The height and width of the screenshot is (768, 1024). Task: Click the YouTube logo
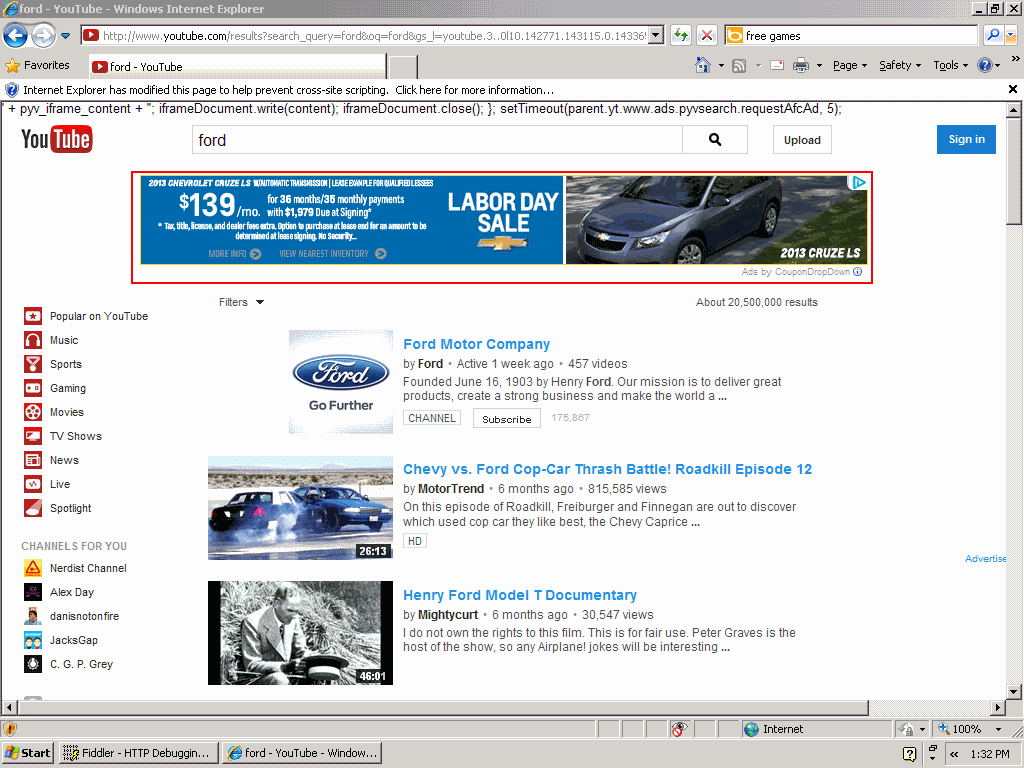(x=57, y=139)
